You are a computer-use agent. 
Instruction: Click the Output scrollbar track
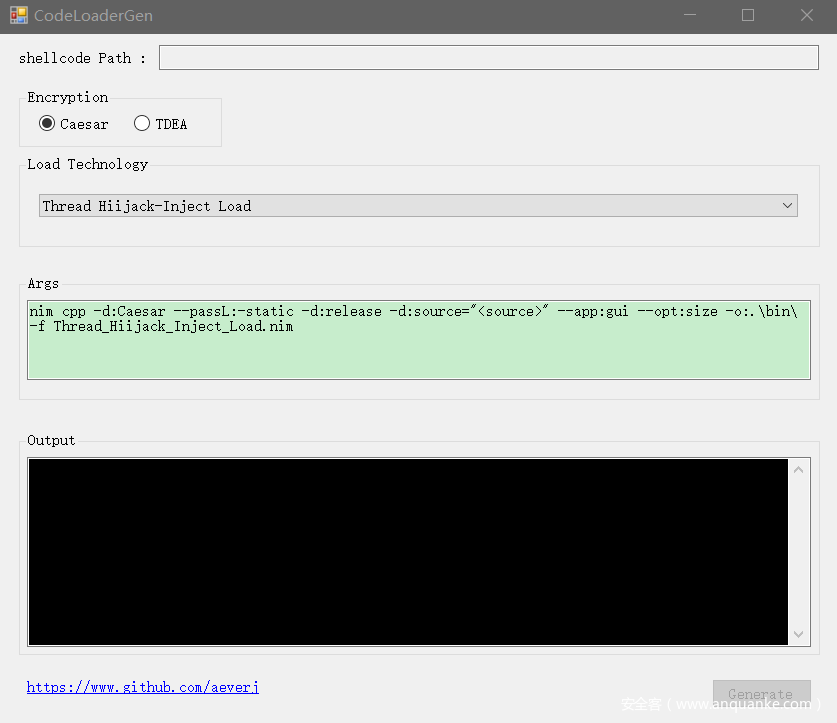point(798,551)
